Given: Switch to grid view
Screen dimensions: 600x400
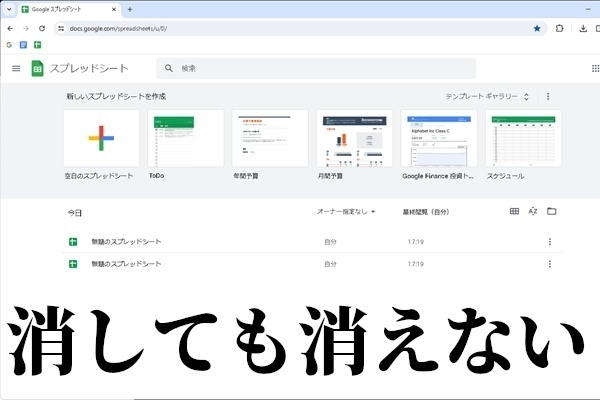Looking at the screenshot, I should pyautogui.click(x=514, y=211).
